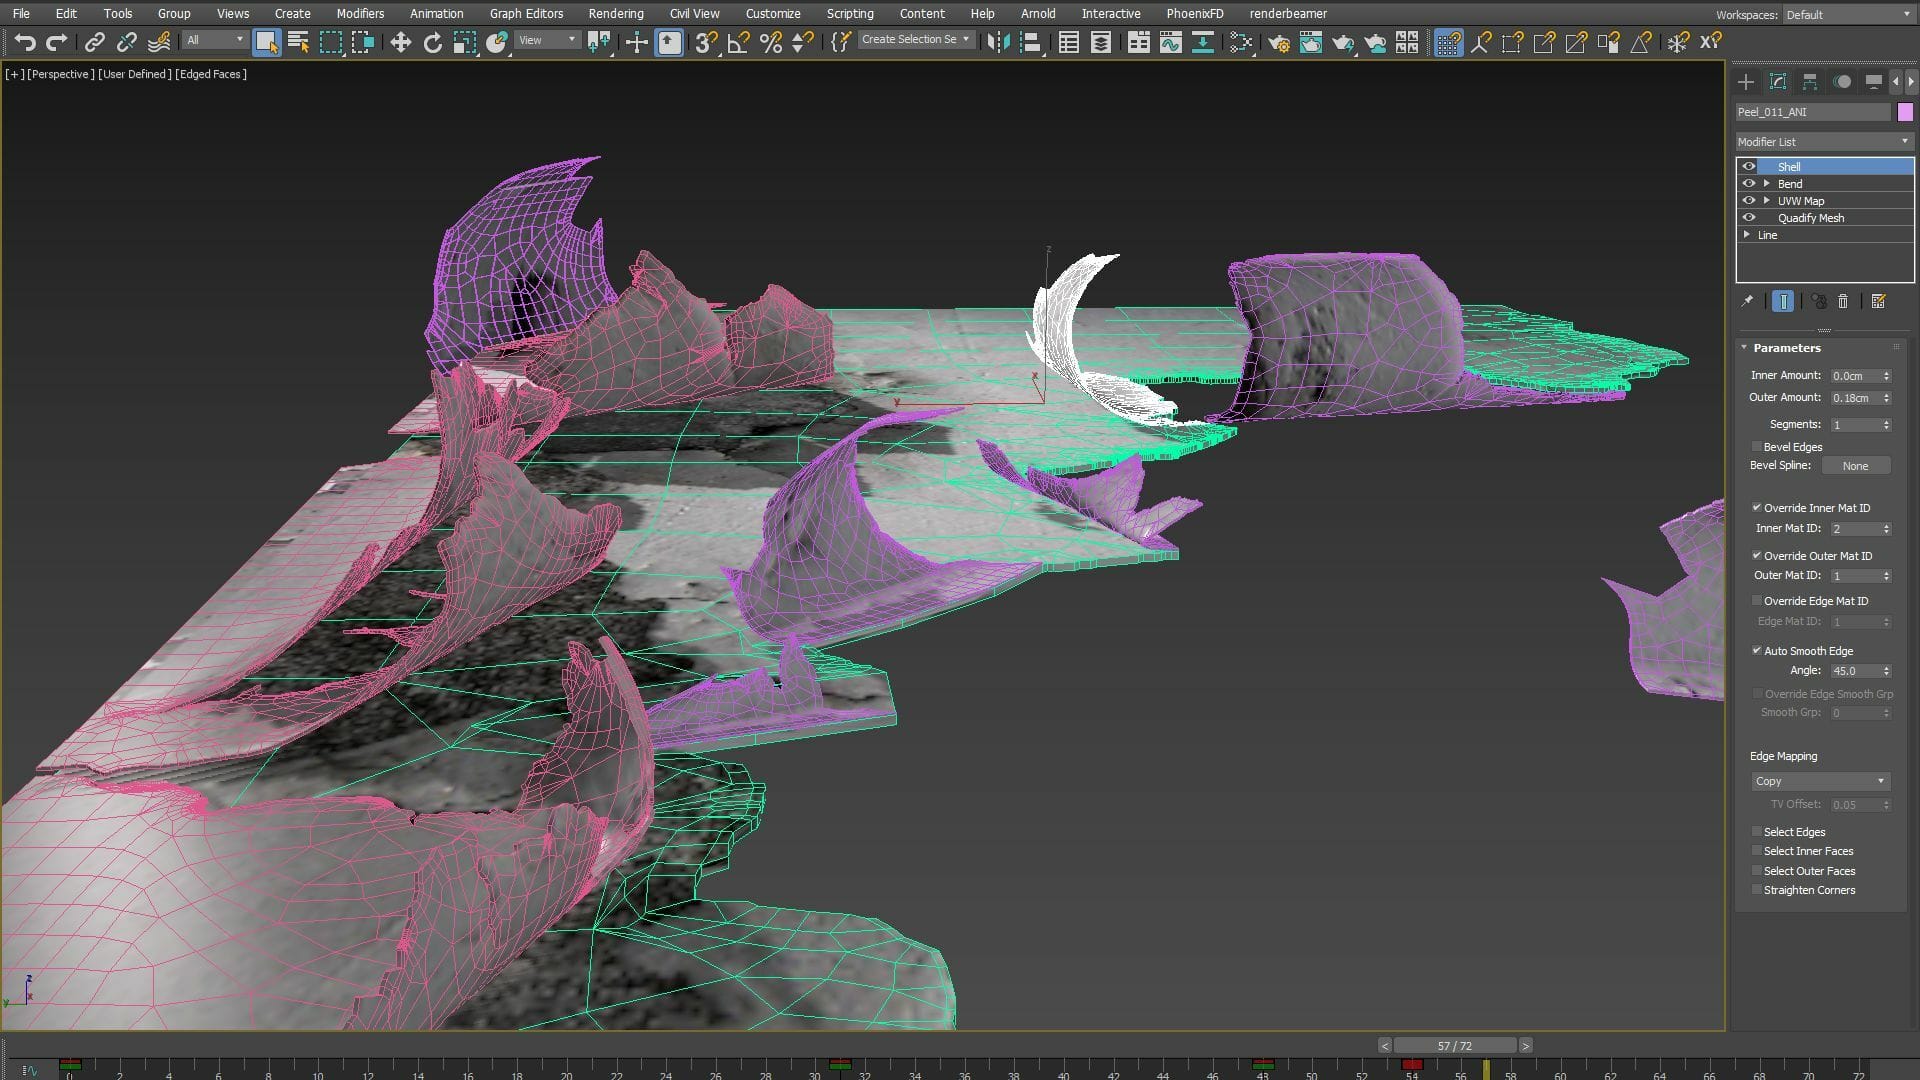Switch to the Motion command panel
This screenshot has height=1080, width=1920.
pyautogui.click(x=1842, y=82)
